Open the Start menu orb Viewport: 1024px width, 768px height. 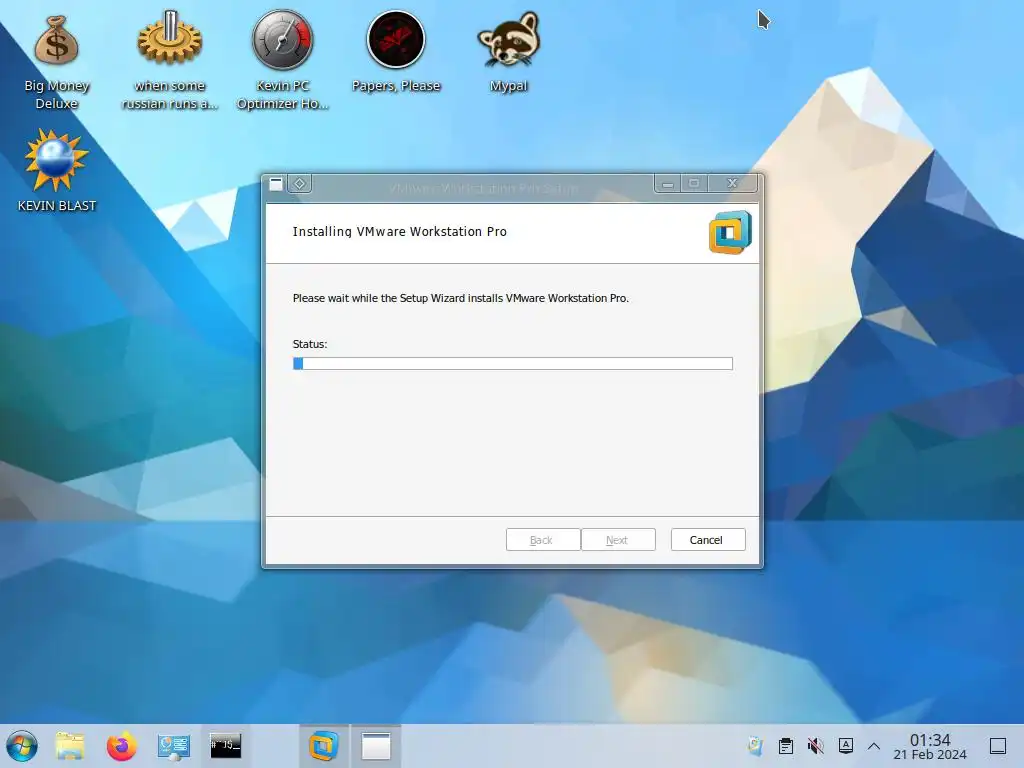22,746
